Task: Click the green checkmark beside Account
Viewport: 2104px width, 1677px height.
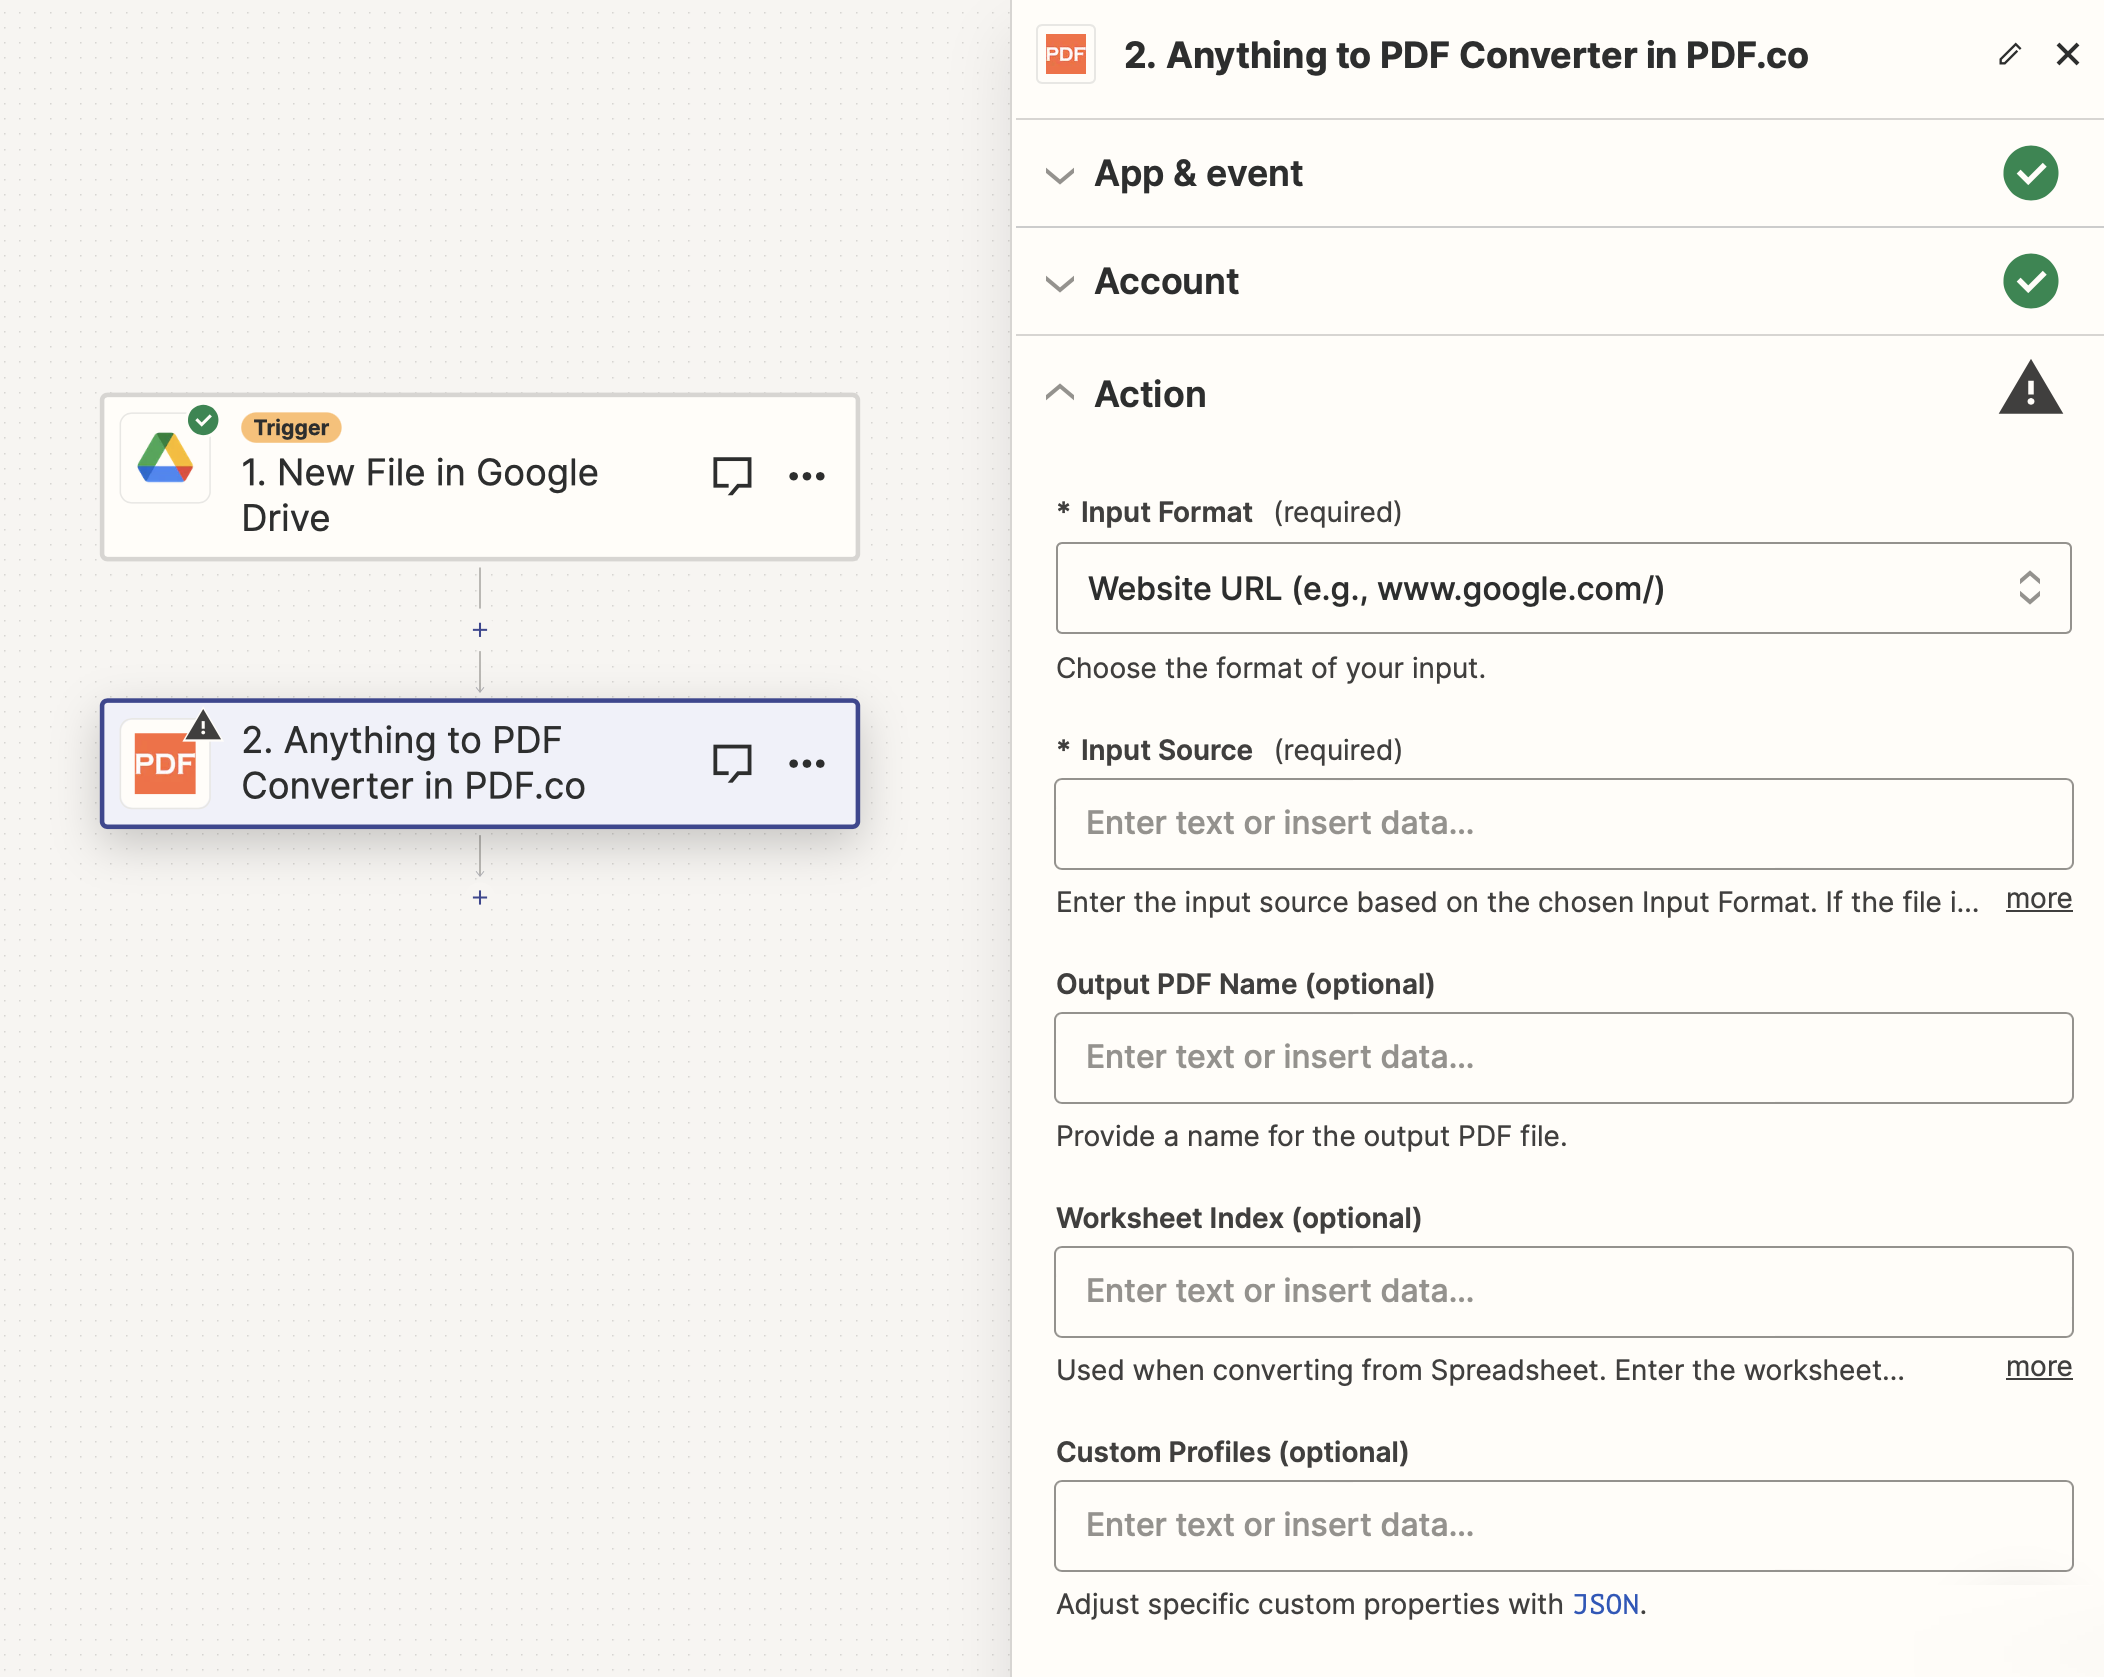Action: tap(2030, 281)
